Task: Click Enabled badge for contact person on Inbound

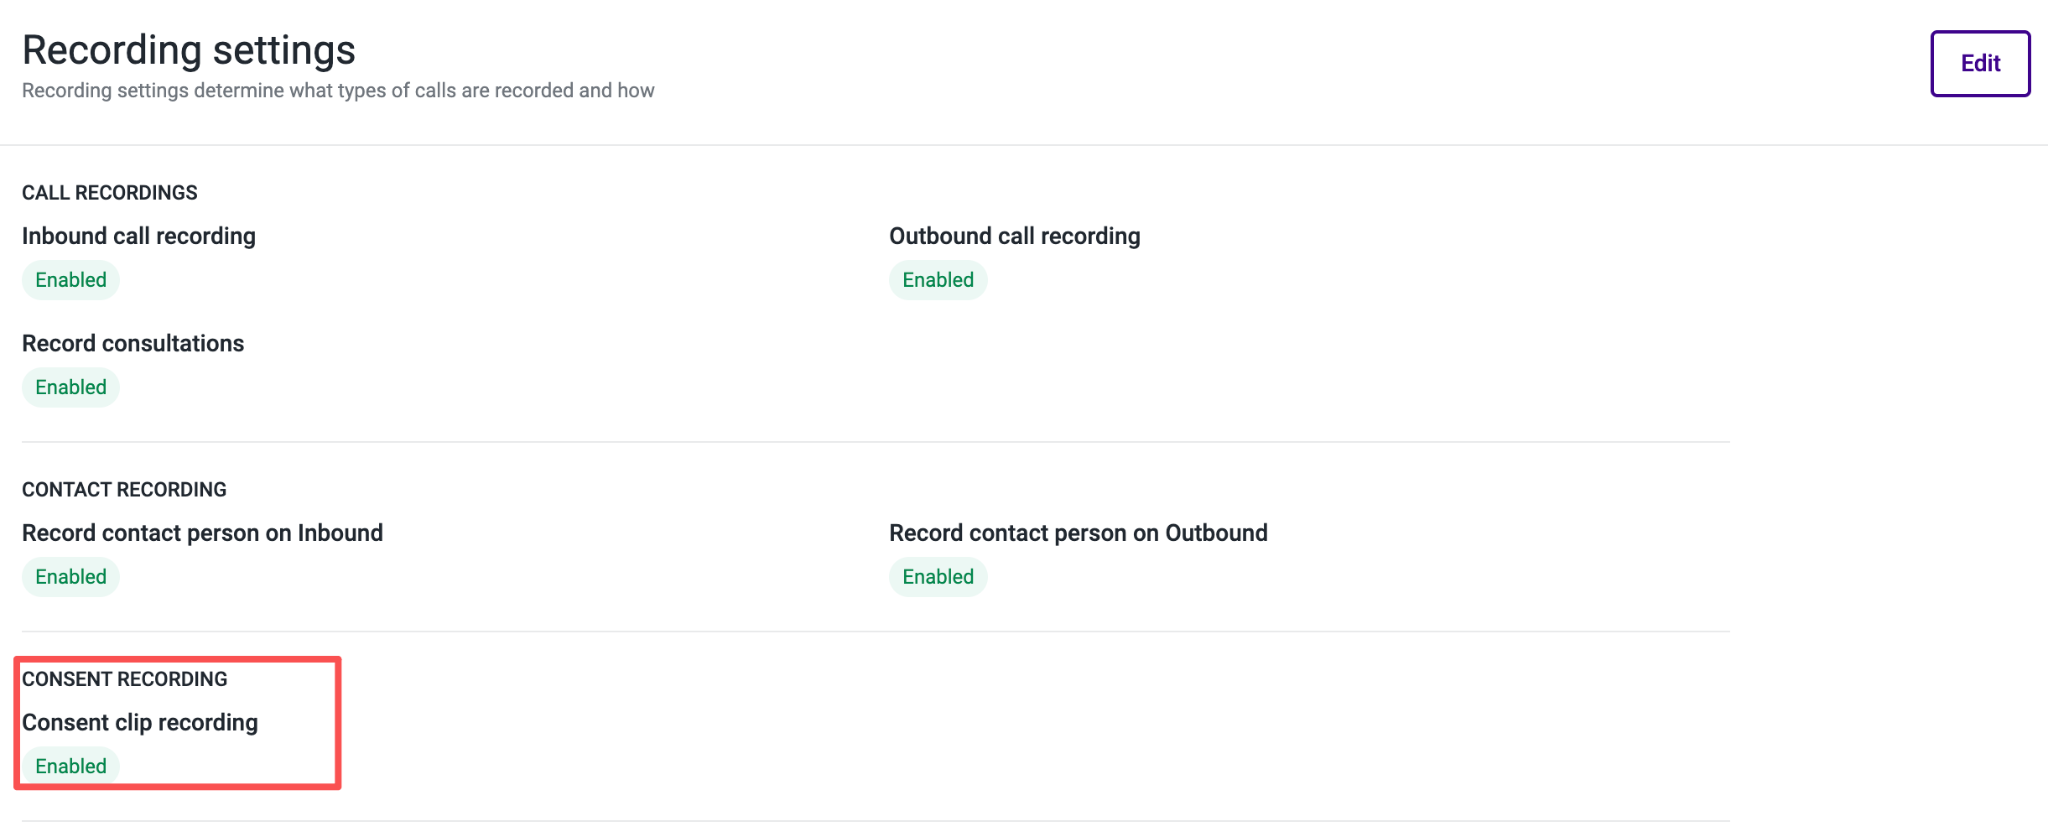Action: coord(71,577)
